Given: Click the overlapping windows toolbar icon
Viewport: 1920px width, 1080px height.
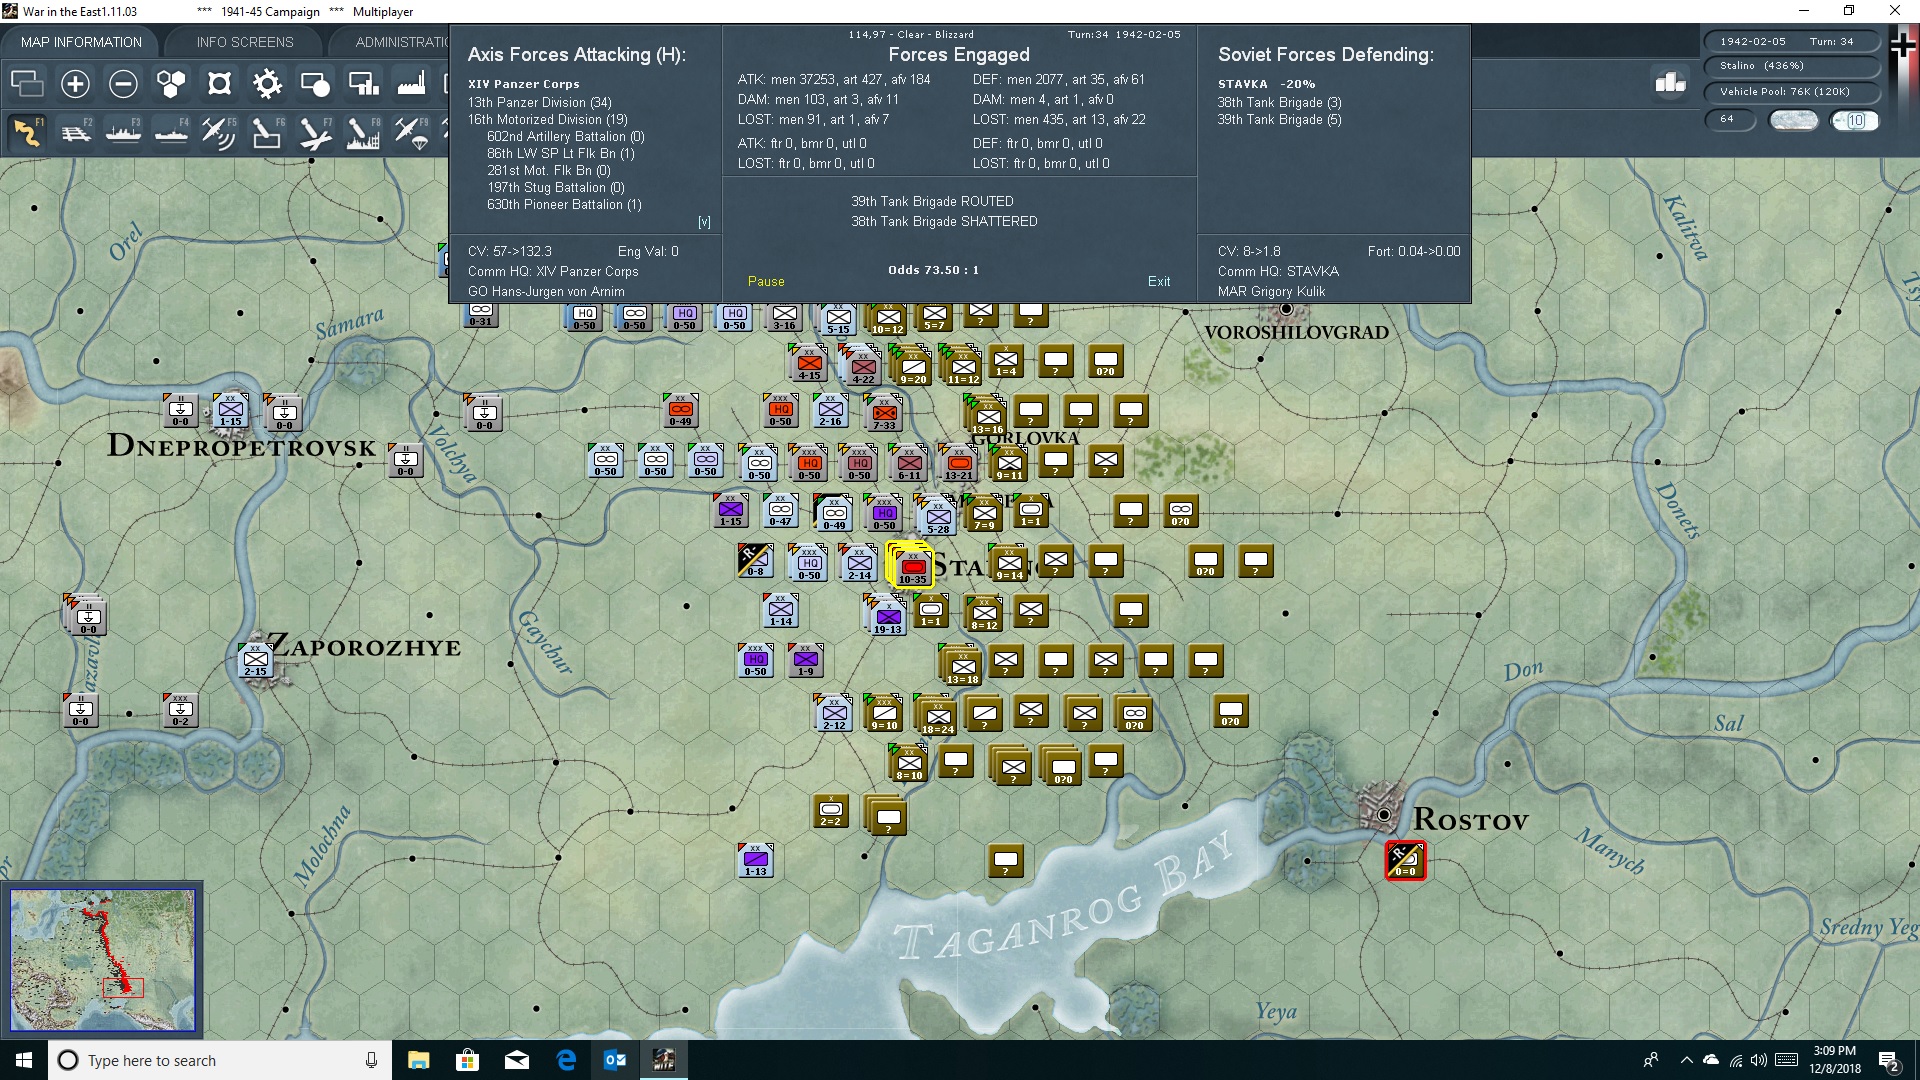Looking at the screenshot, I should (27, 84).
